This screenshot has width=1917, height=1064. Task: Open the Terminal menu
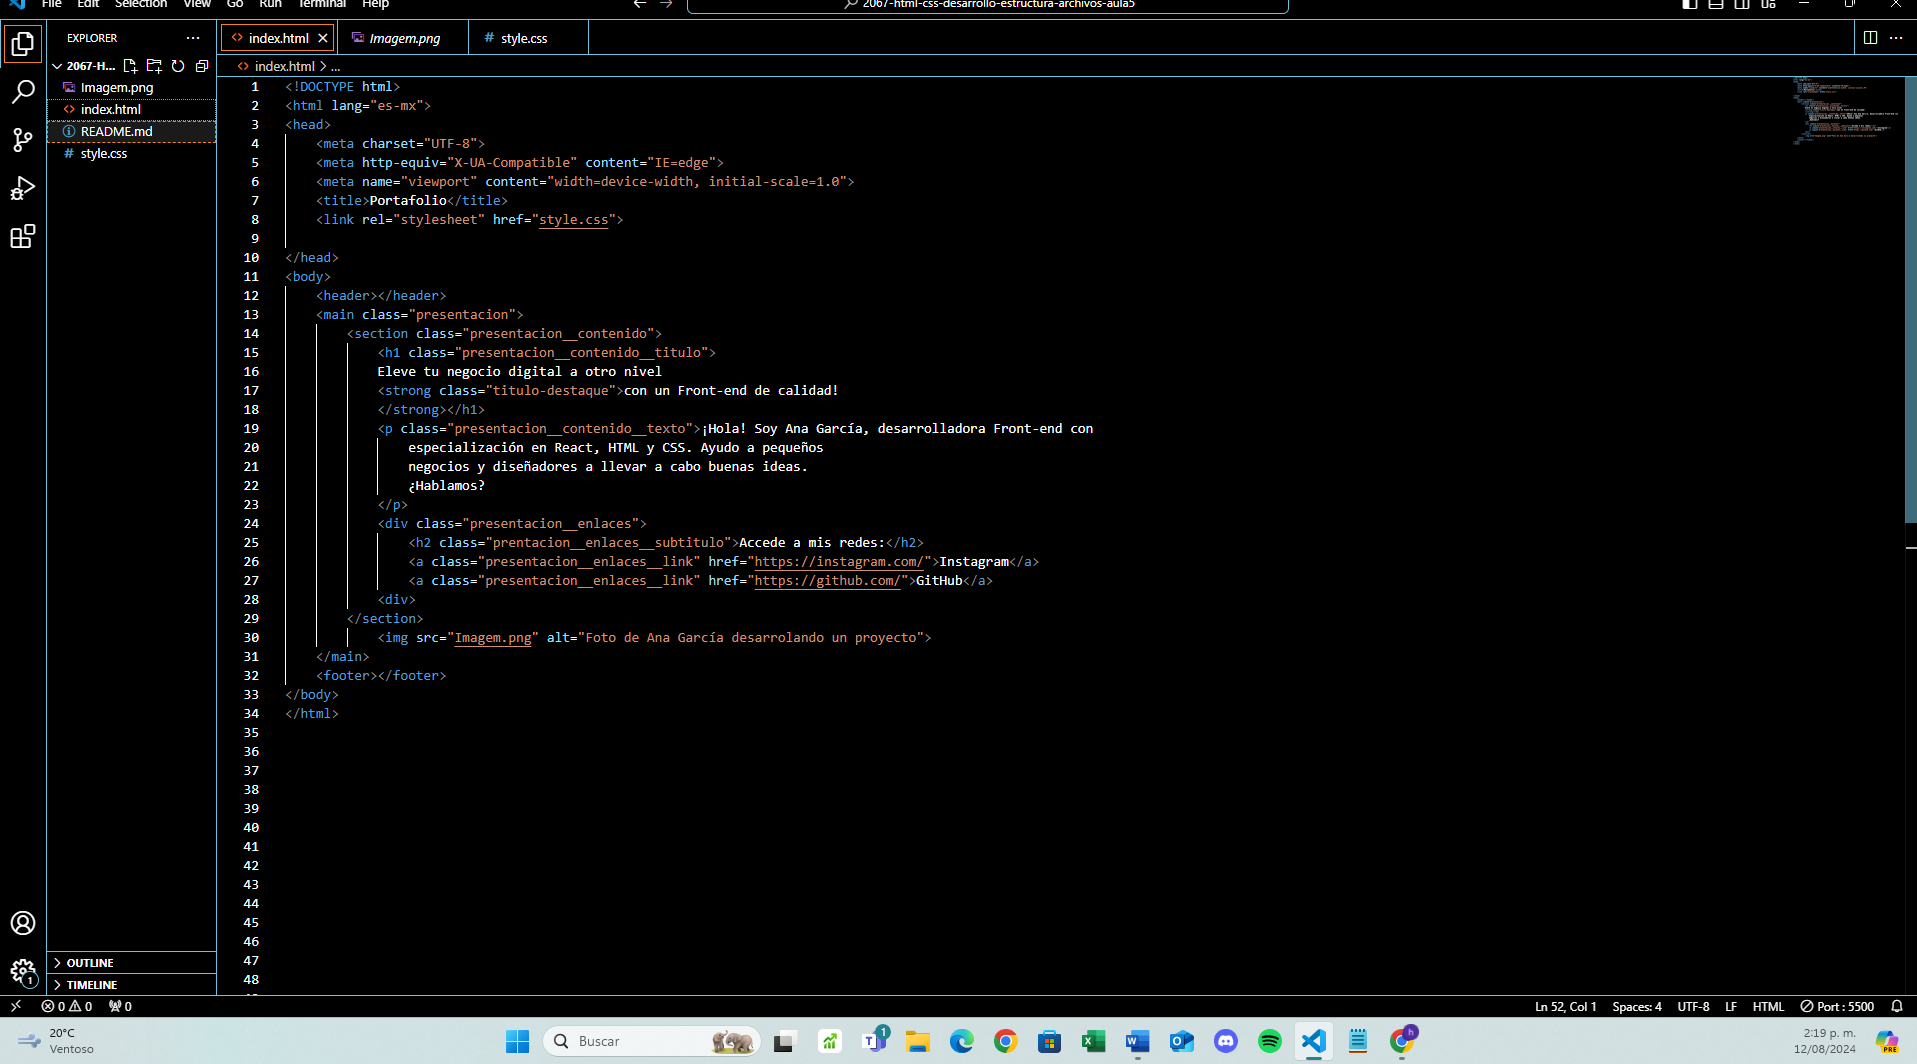[x=322, y=4]
